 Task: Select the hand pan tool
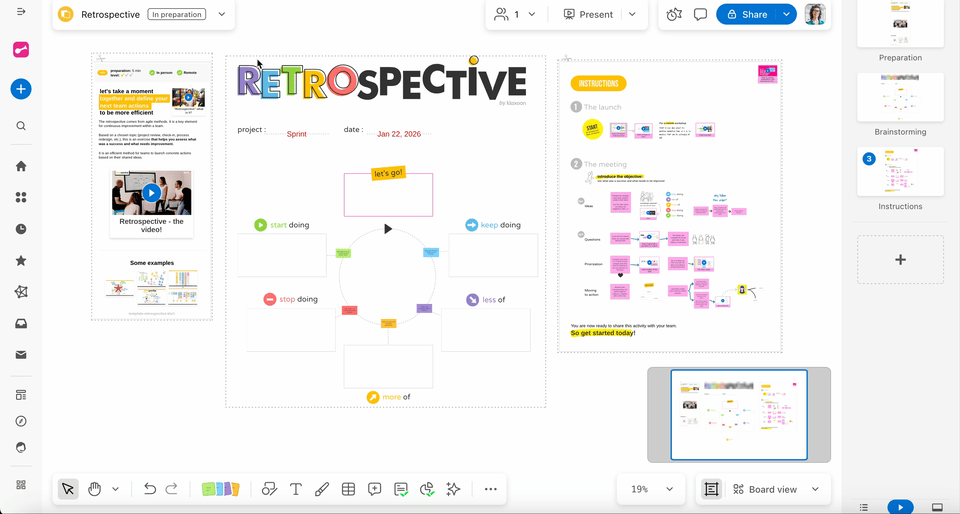coord(94,489)
